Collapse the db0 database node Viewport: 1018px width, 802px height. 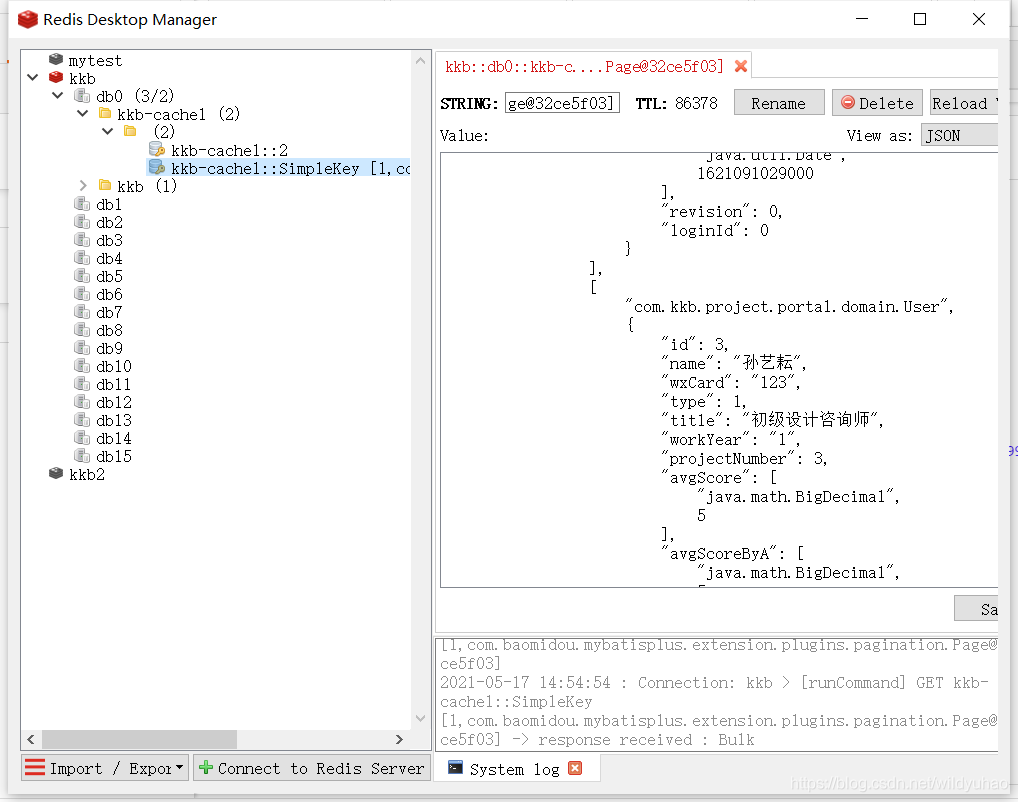[x=59, y=97]
